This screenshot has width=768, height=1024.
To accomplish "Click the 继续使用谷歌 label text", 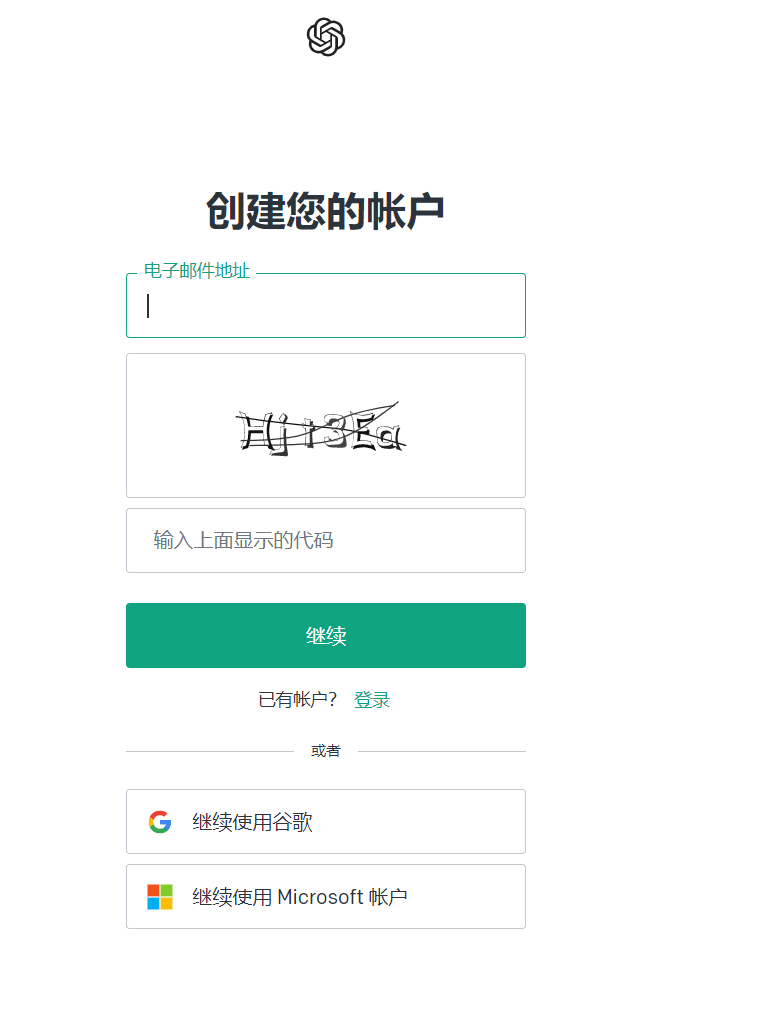I will (253, 822).
